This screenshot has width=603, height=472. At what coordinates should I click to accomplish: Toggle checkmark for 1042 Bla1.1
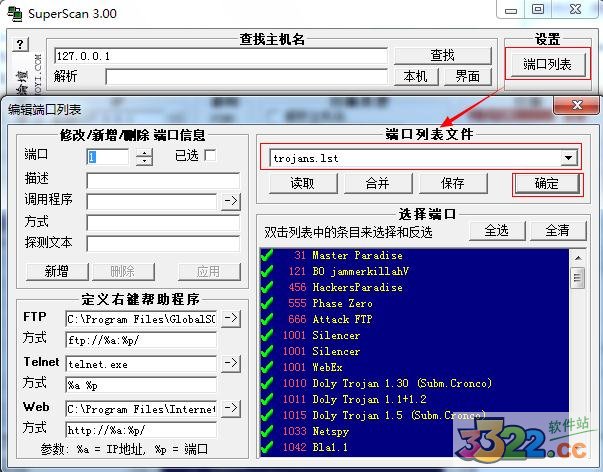(x=267, y=447)
